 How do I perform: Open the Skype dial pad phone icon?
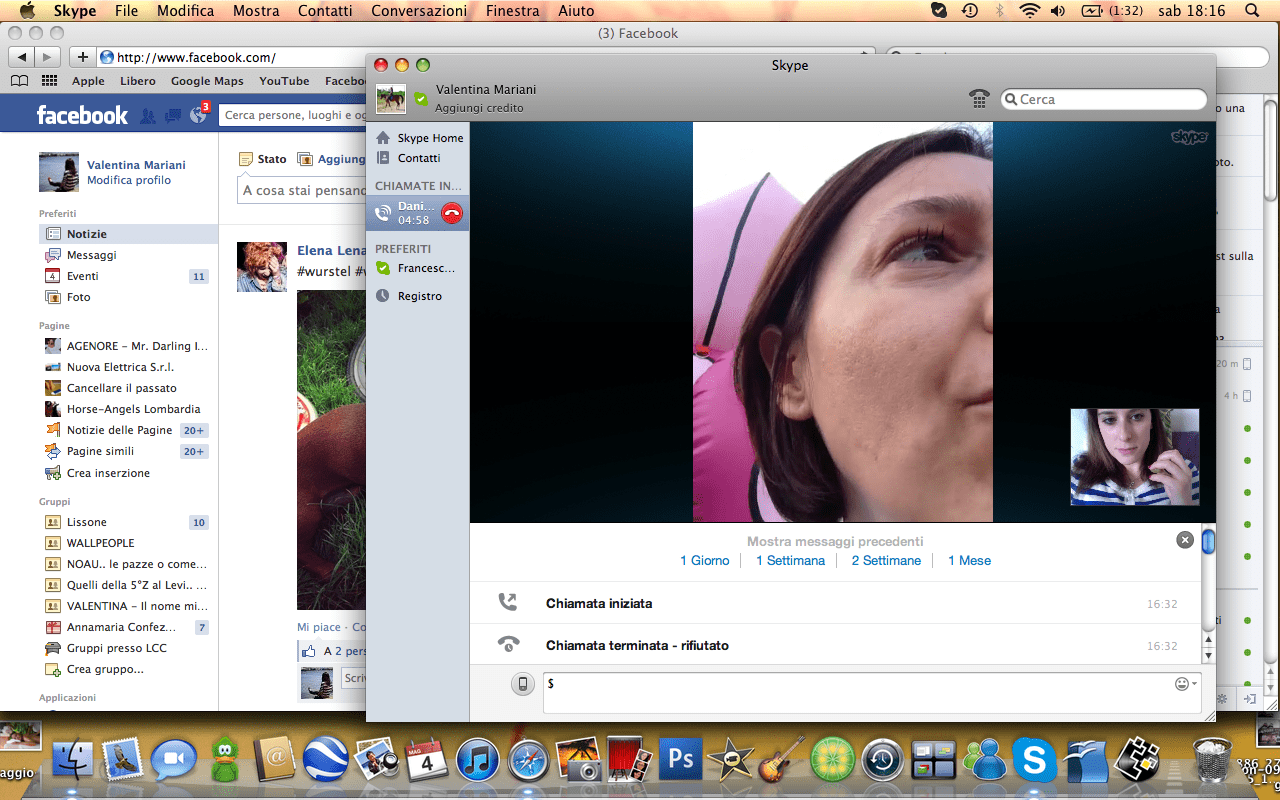tap(980, 99)
